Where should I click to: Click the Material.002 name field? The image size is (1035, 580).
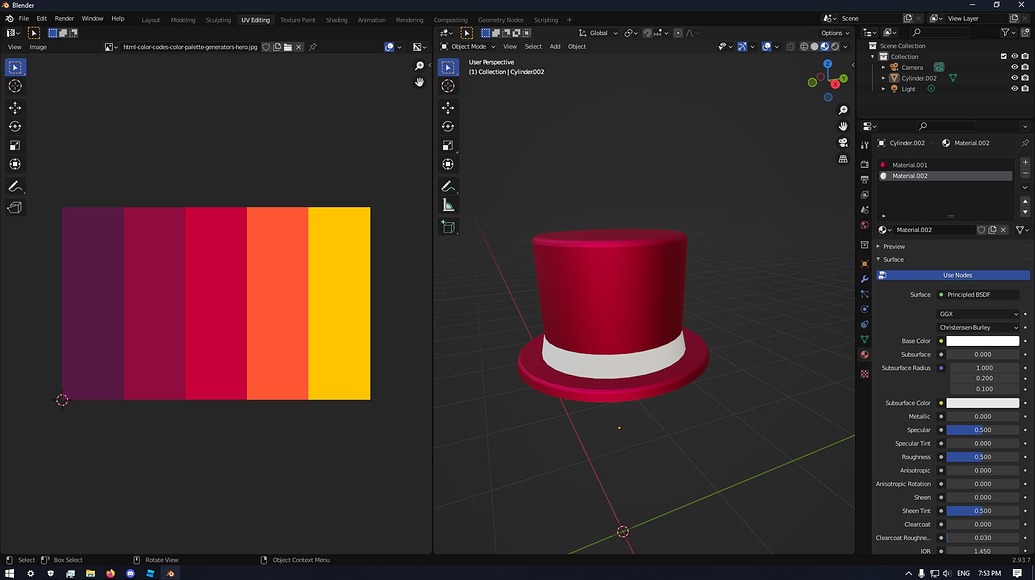pyautogui.click(x=933, y=230)
